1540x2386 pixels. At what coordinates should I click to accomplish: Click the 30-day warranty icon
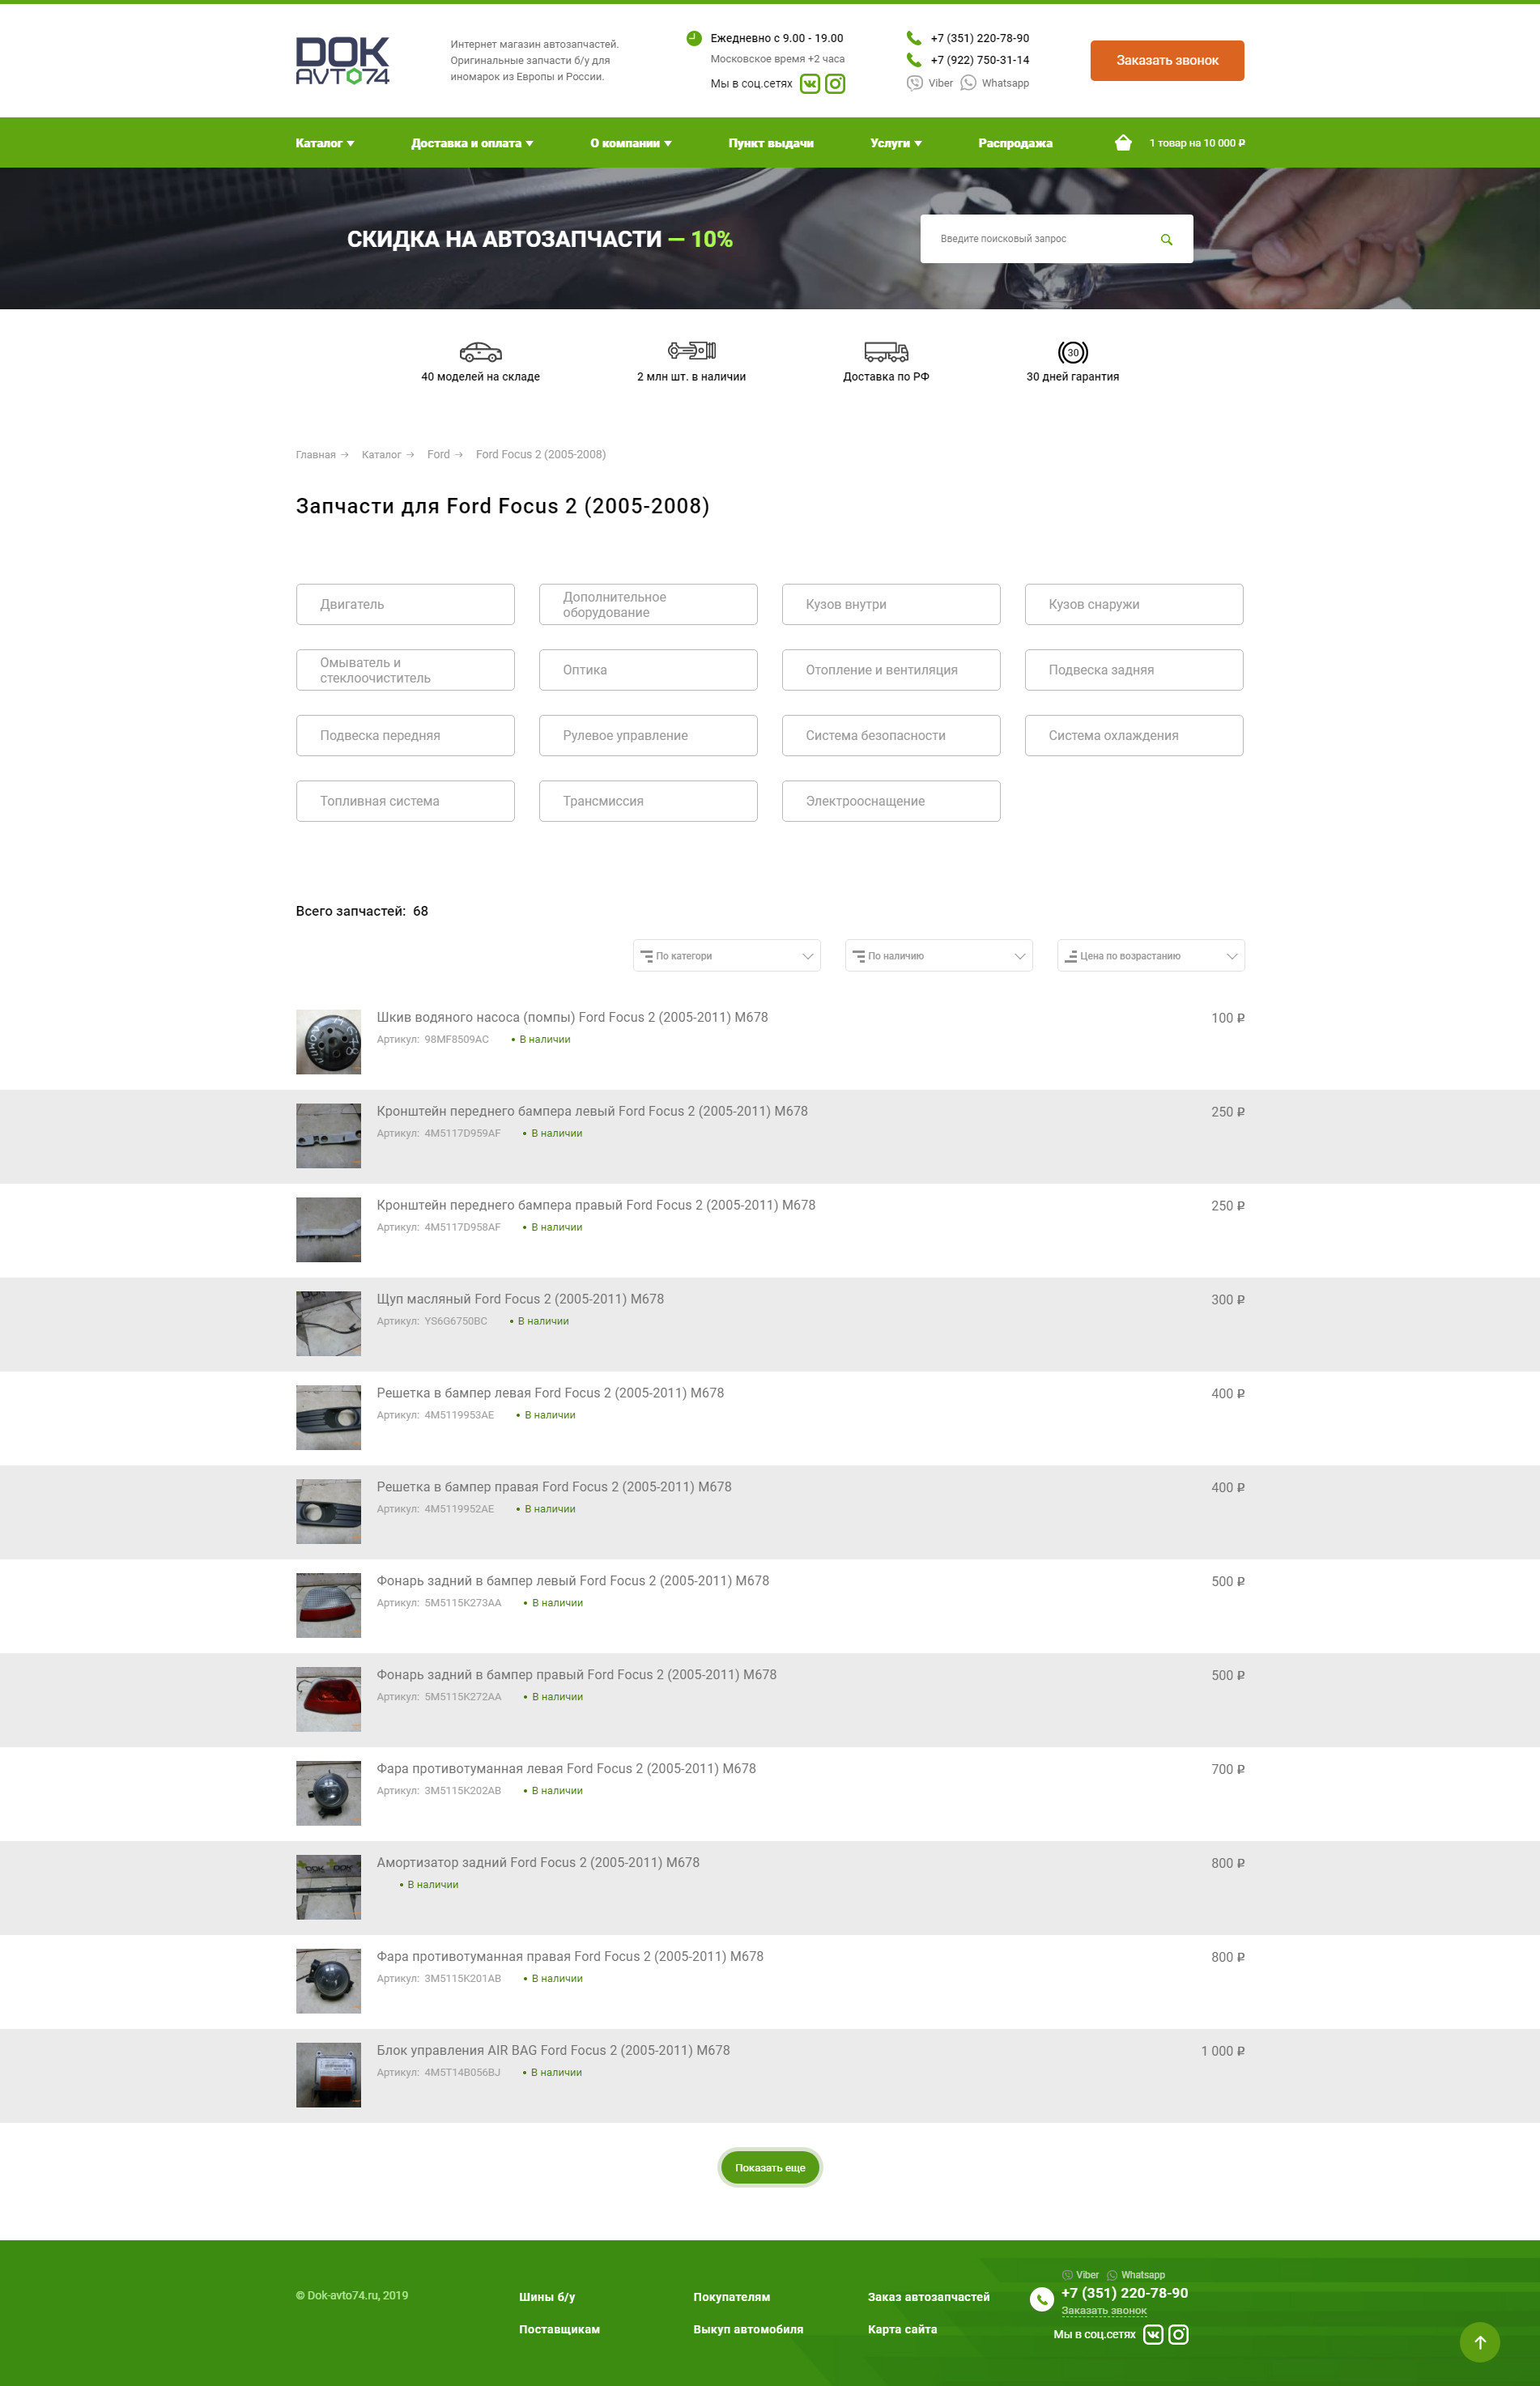[x=1073, y=352]
